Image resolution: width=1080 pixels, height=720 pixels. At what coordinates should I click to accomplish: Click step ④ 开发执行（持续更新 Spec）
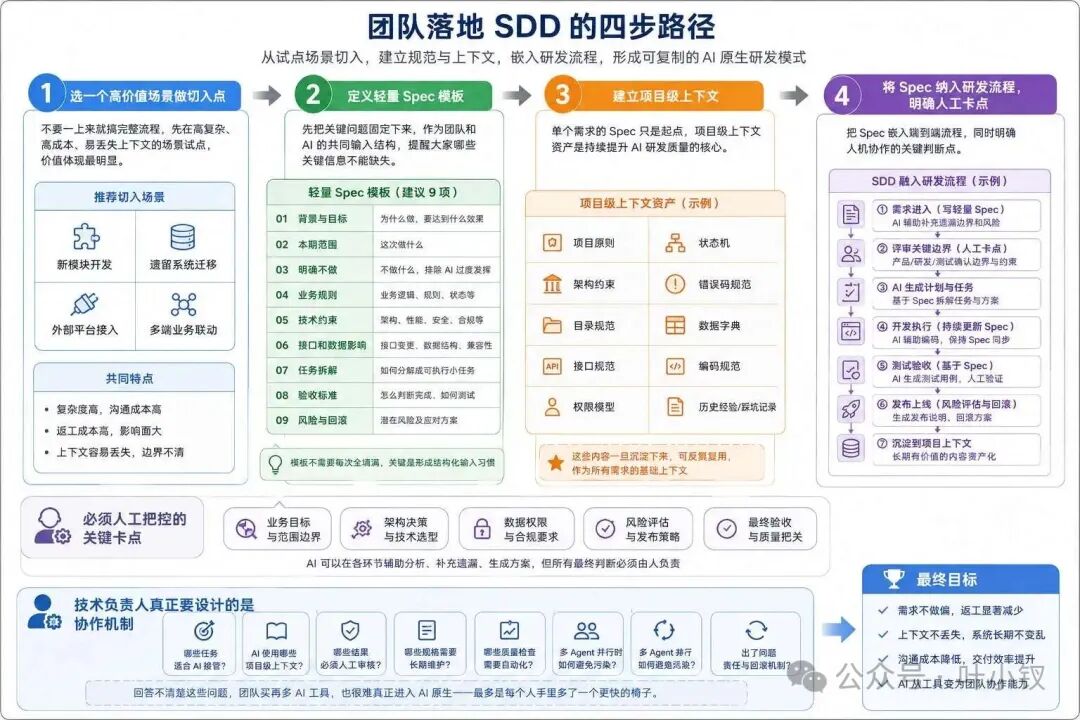[x=956, y=333]
